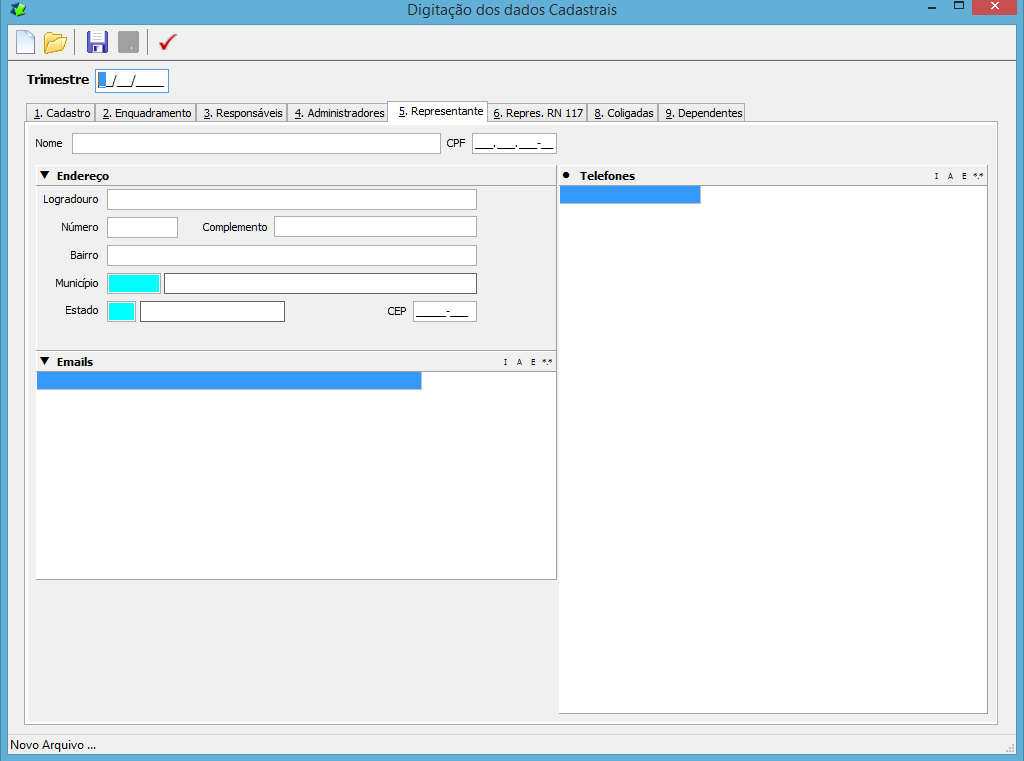Click the CPF masked field
Screen dimensions: 1024x761
514,144
